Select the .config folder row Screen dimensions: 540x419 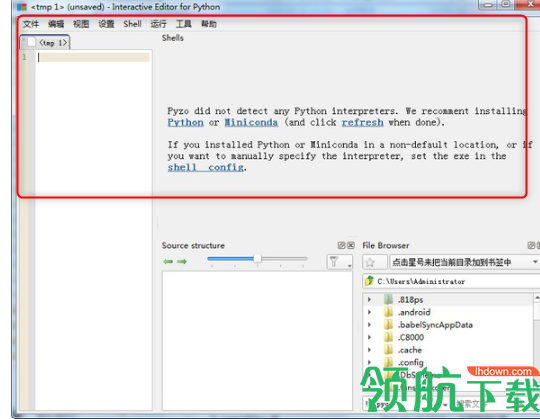coord(448,362)
